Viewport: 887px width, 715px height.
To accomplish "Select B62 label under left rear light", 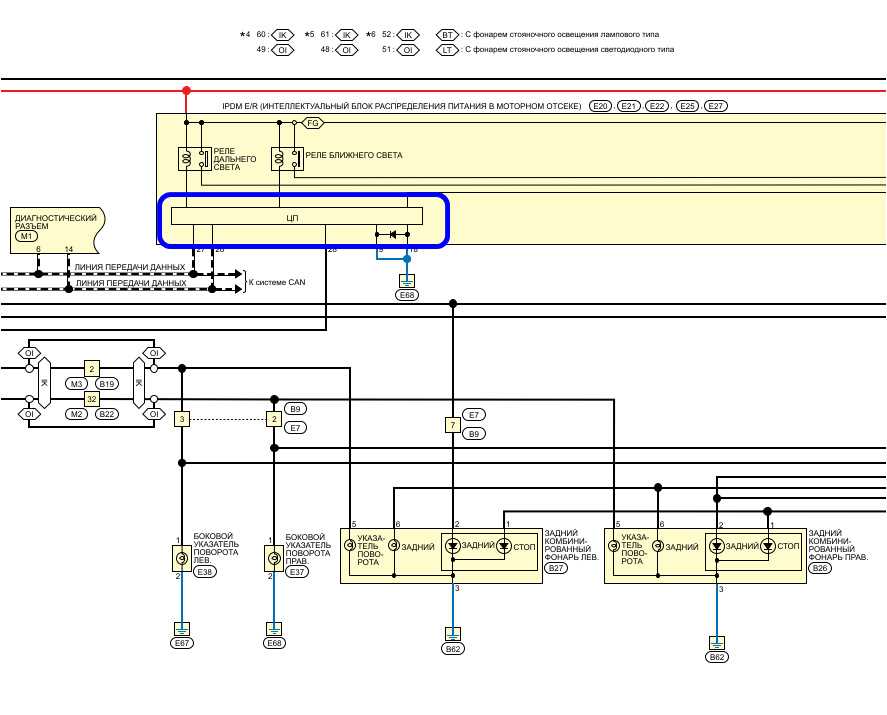I will [x=453, y=649].
